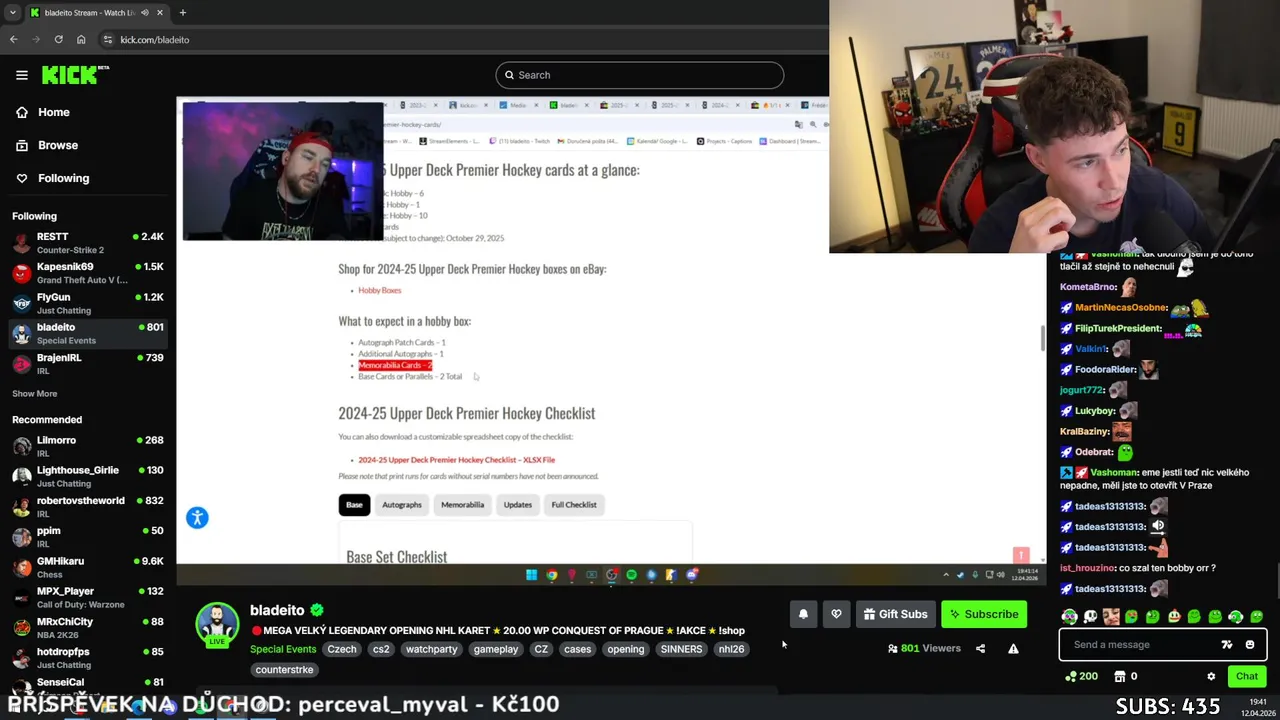This screenshot has width=1280, height=720.
Task: Open channel points 200 icon
Action: coord(1080,676)
